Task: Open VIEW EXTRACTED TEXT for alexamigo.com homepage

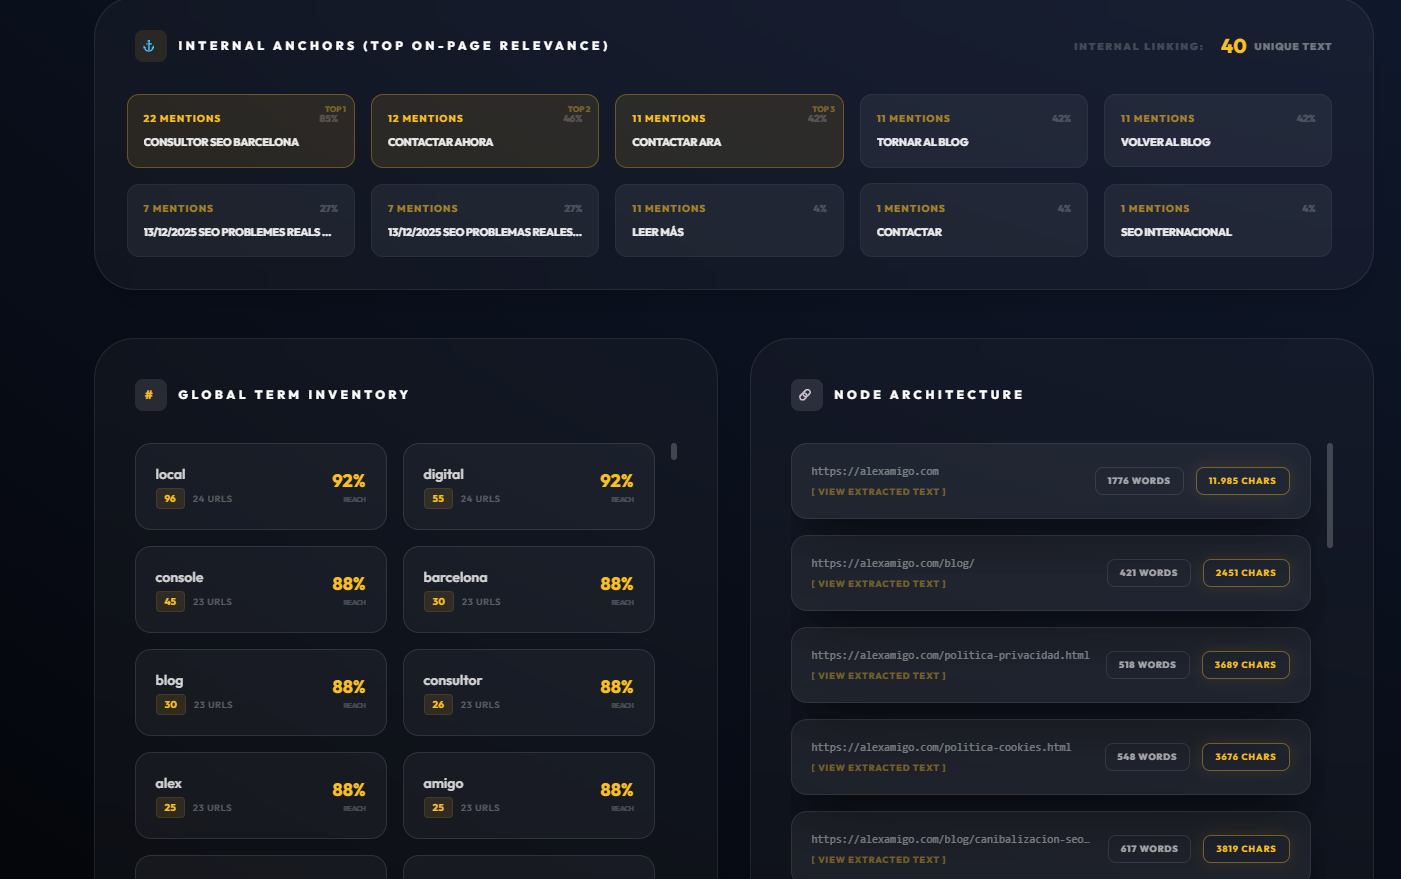Action: tap(877, 491)
